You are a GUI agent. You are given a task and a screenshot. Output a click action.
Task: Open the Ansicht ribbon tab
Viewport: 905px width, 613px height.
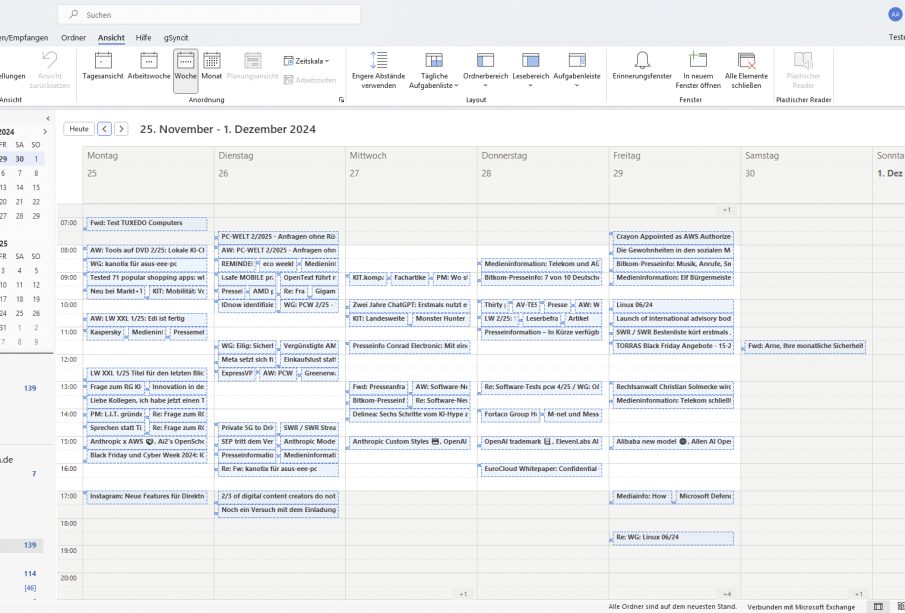point(111,38)
